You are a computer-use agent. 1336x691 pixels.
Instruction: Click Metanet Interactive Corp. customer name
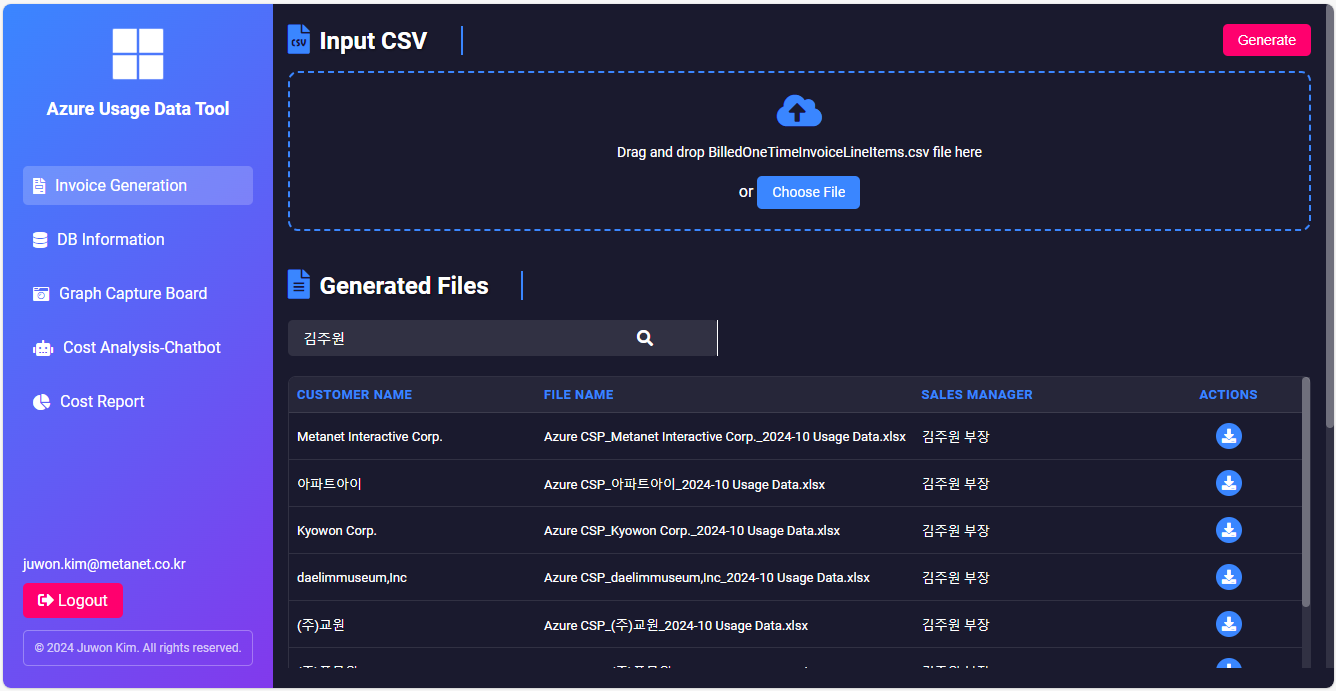(370, 437)
